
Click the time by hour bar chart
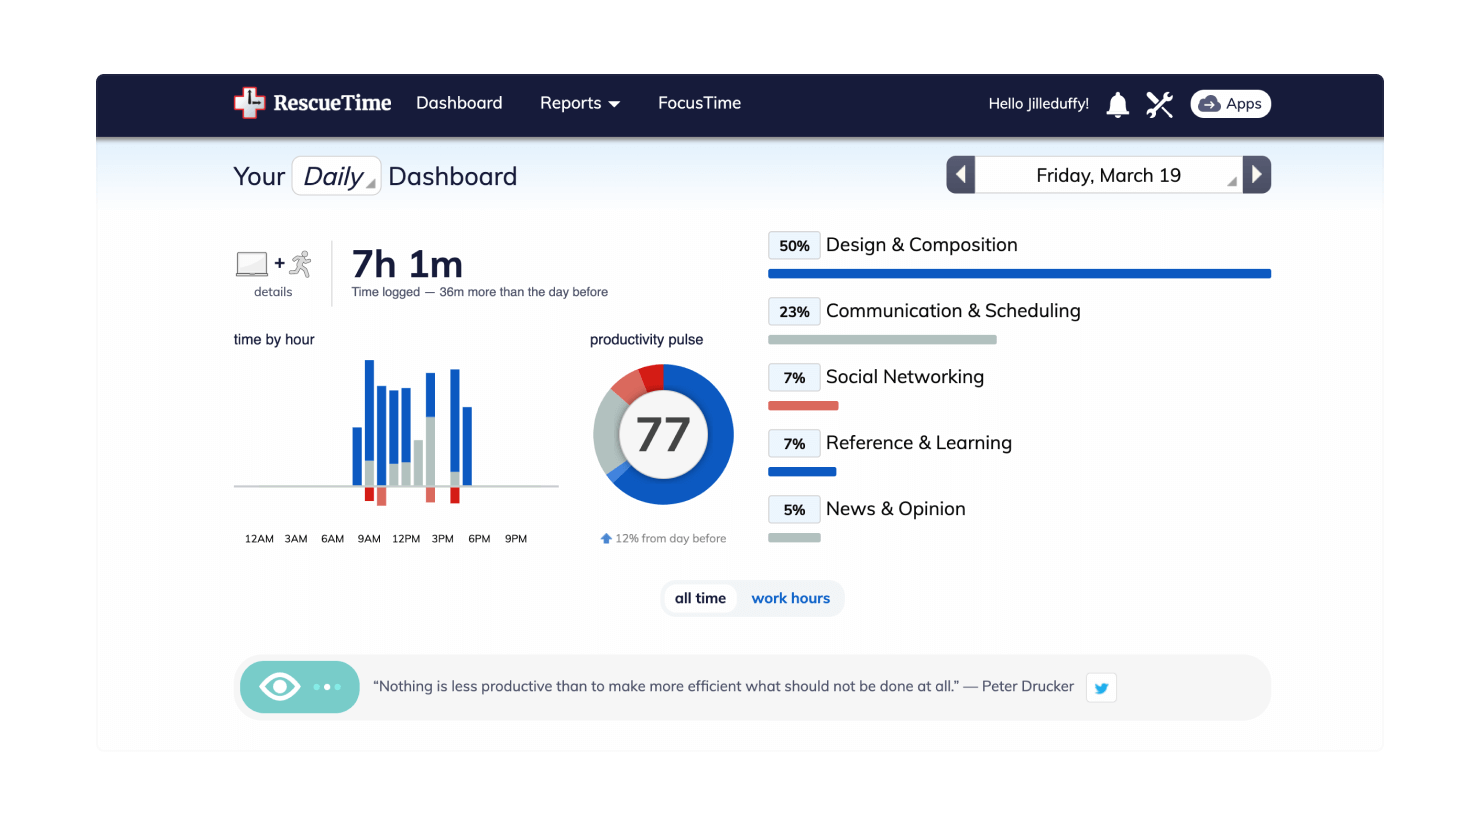point(396,431)
